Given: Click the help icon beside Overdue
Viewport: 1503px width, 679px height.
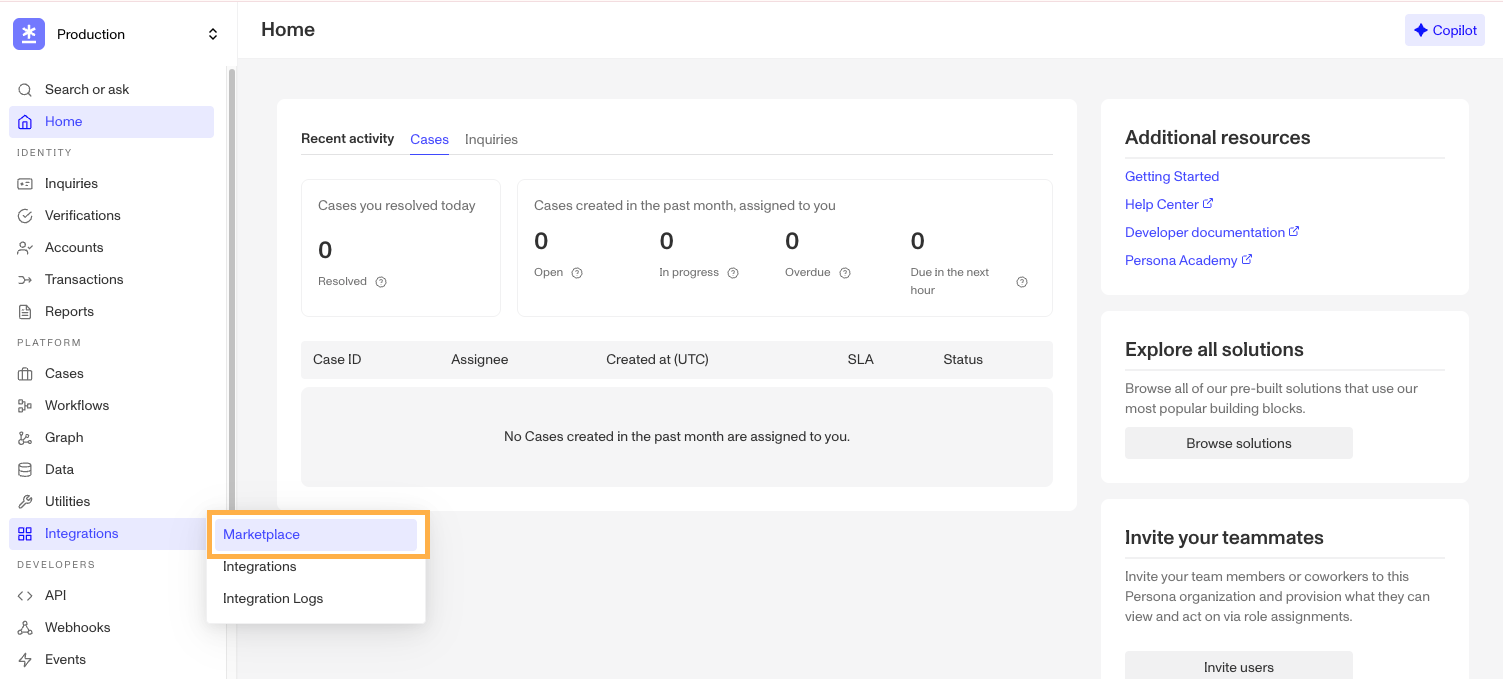Looking at the screenshot, I should click(x=845, y=273).
